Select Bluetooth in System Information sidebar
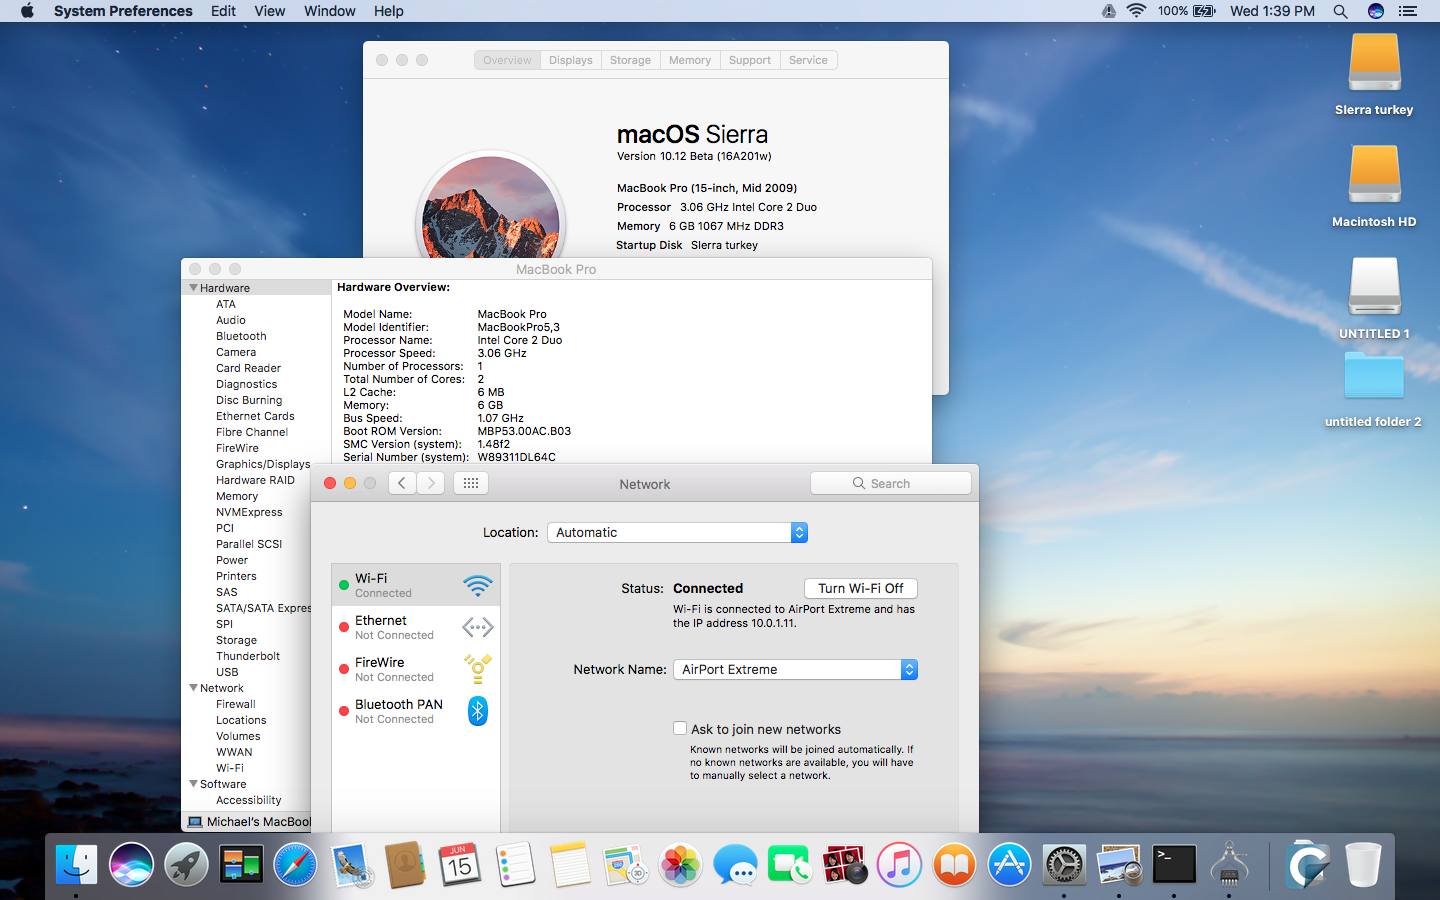 241,336
